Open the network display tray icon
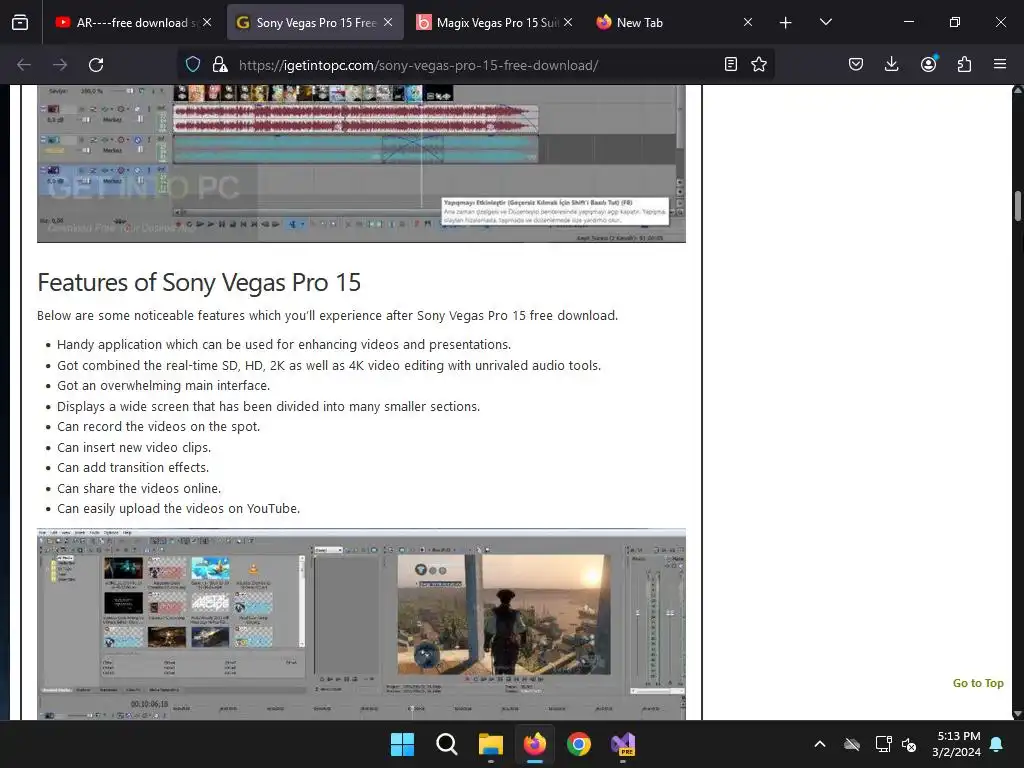1024x768 pixels. [883, 744]
